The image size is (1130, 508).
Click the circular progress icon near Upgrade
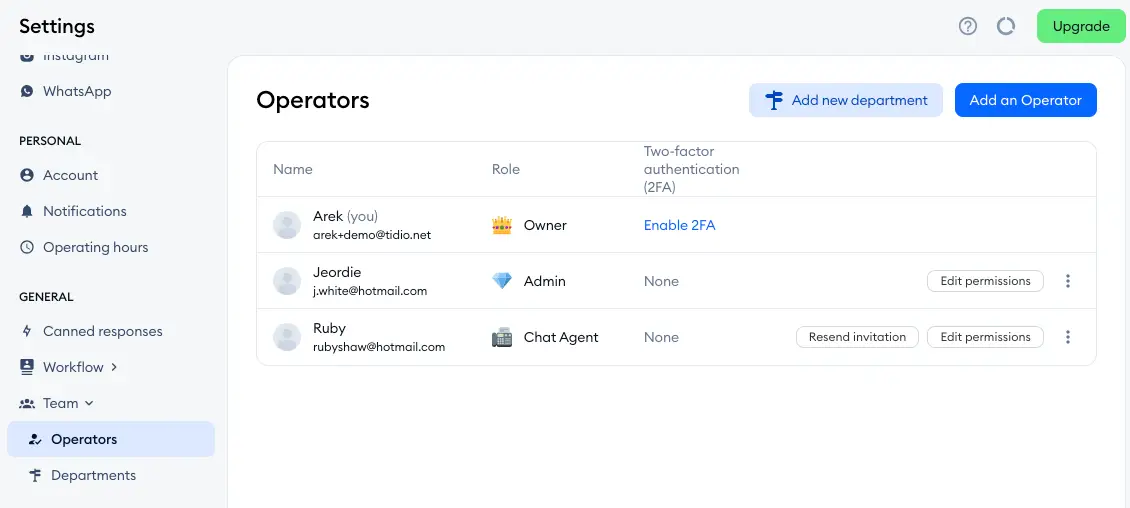click(x=1005, y=27)
